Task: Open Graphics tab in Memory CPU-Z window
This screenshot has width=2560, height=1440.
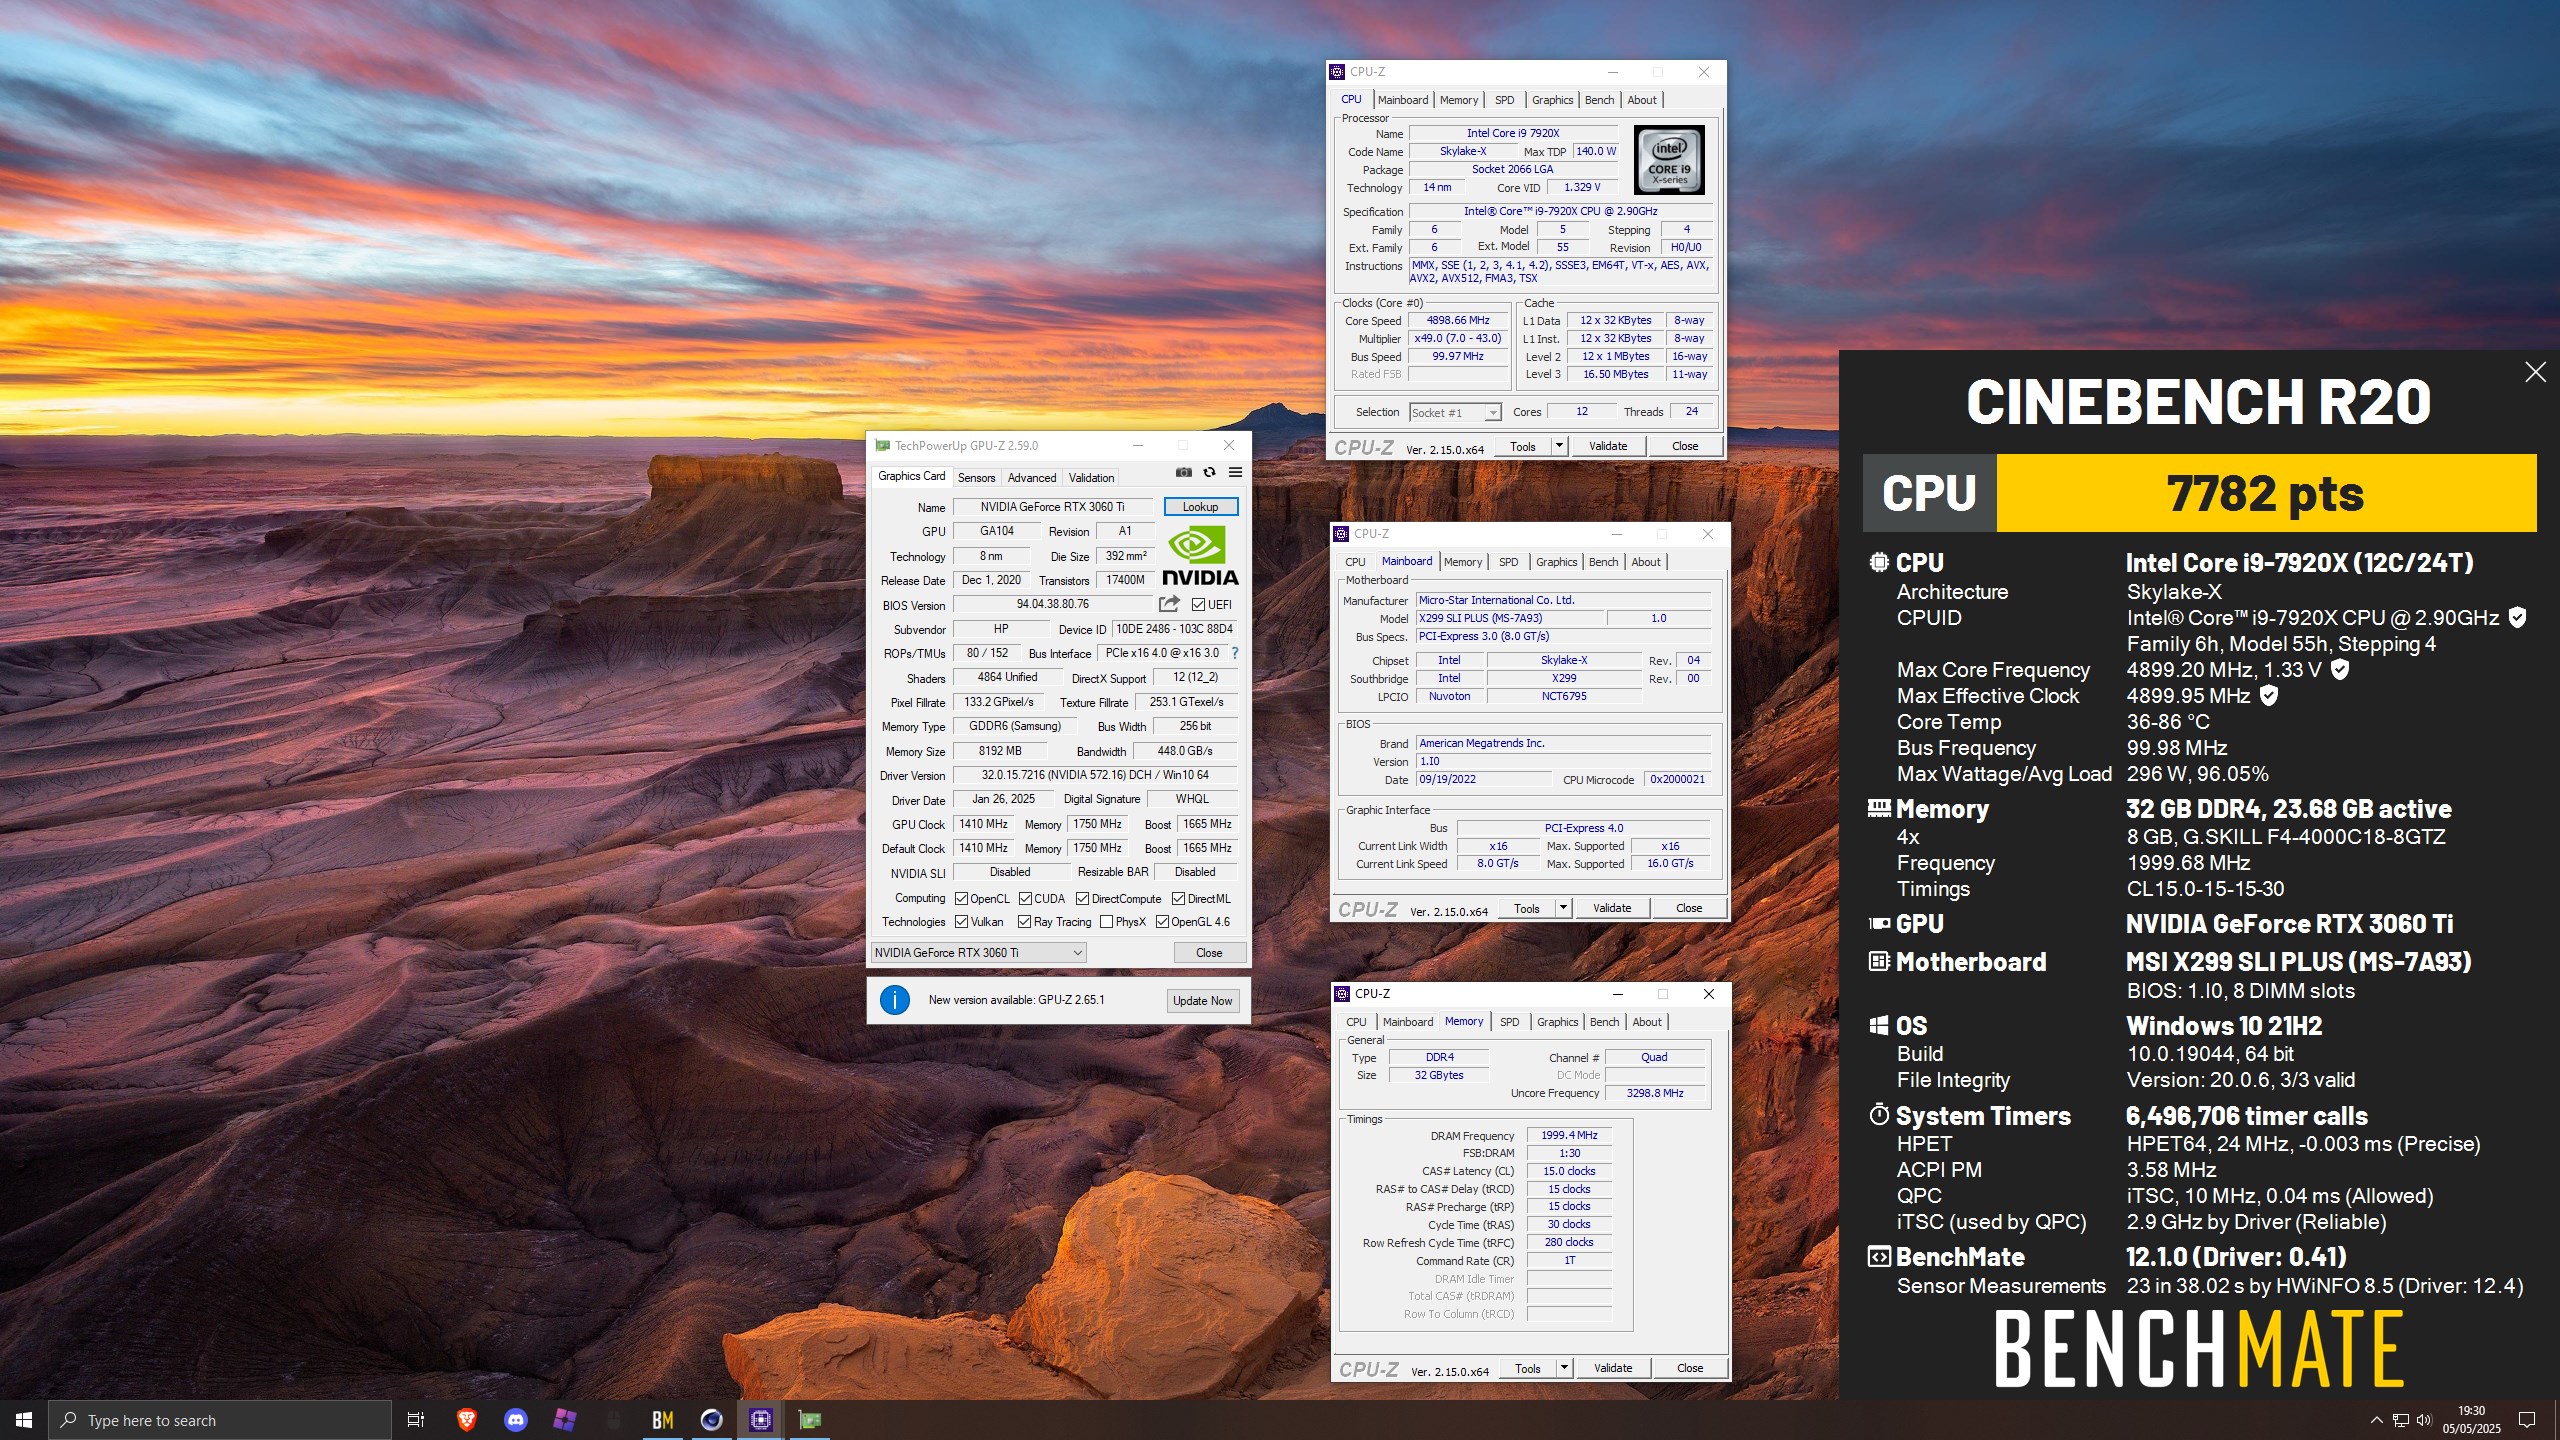Action: click(1557, 1022)
